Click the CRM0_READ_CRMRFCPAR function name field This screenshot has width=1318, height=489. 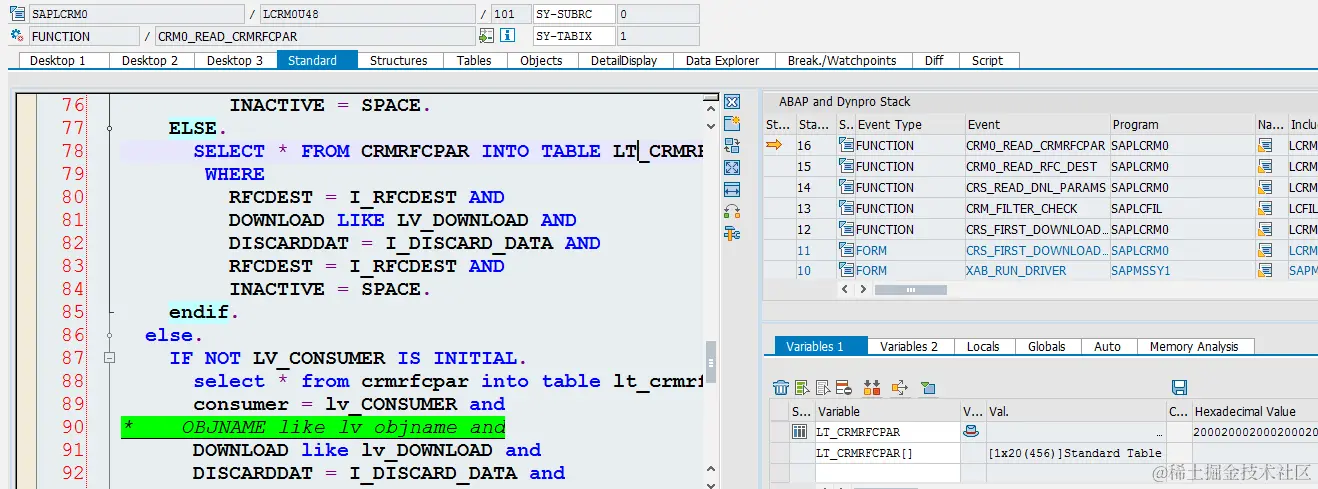(x=315, y=36)
